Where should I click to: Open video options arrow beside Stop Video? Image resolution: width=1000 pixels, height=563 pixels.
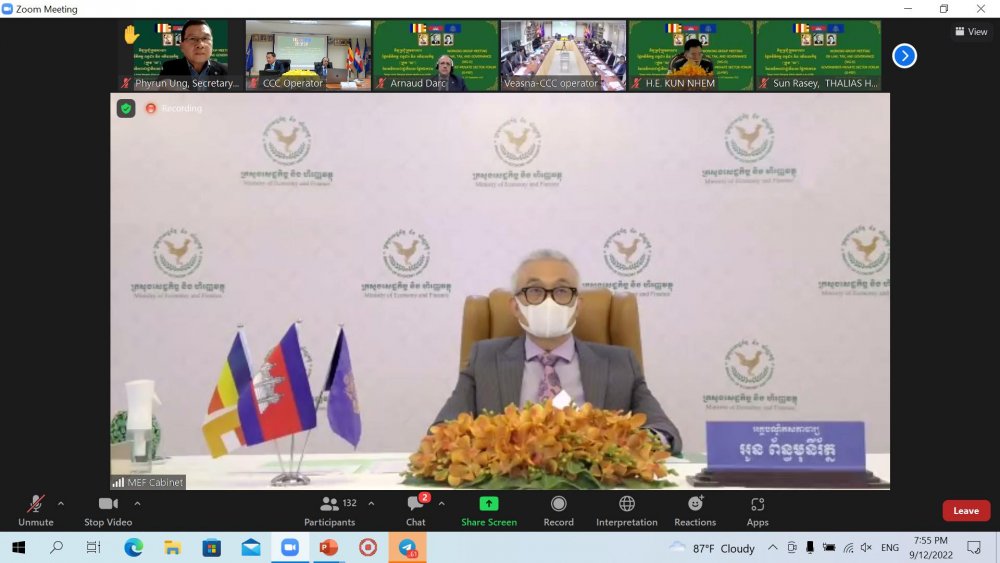(137, 504)
